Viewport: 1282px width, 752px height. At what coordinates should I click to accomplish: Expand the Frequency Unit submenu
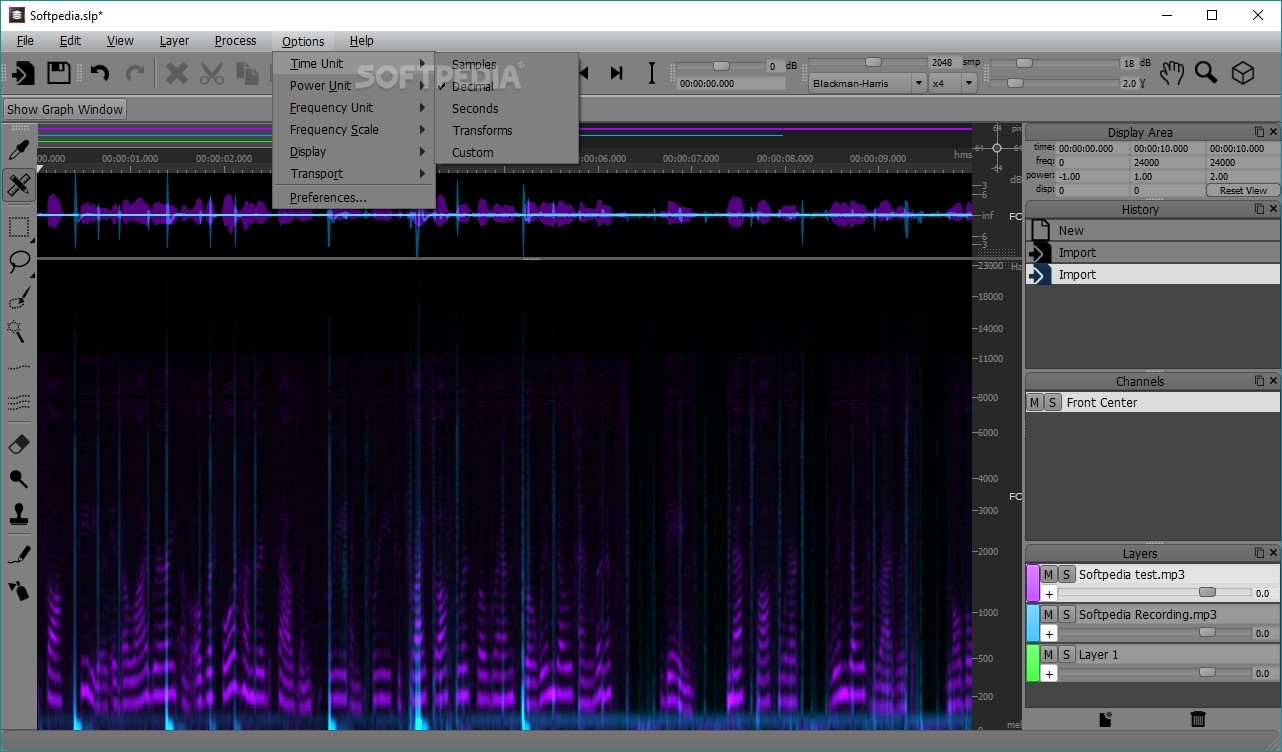(354, 108)
